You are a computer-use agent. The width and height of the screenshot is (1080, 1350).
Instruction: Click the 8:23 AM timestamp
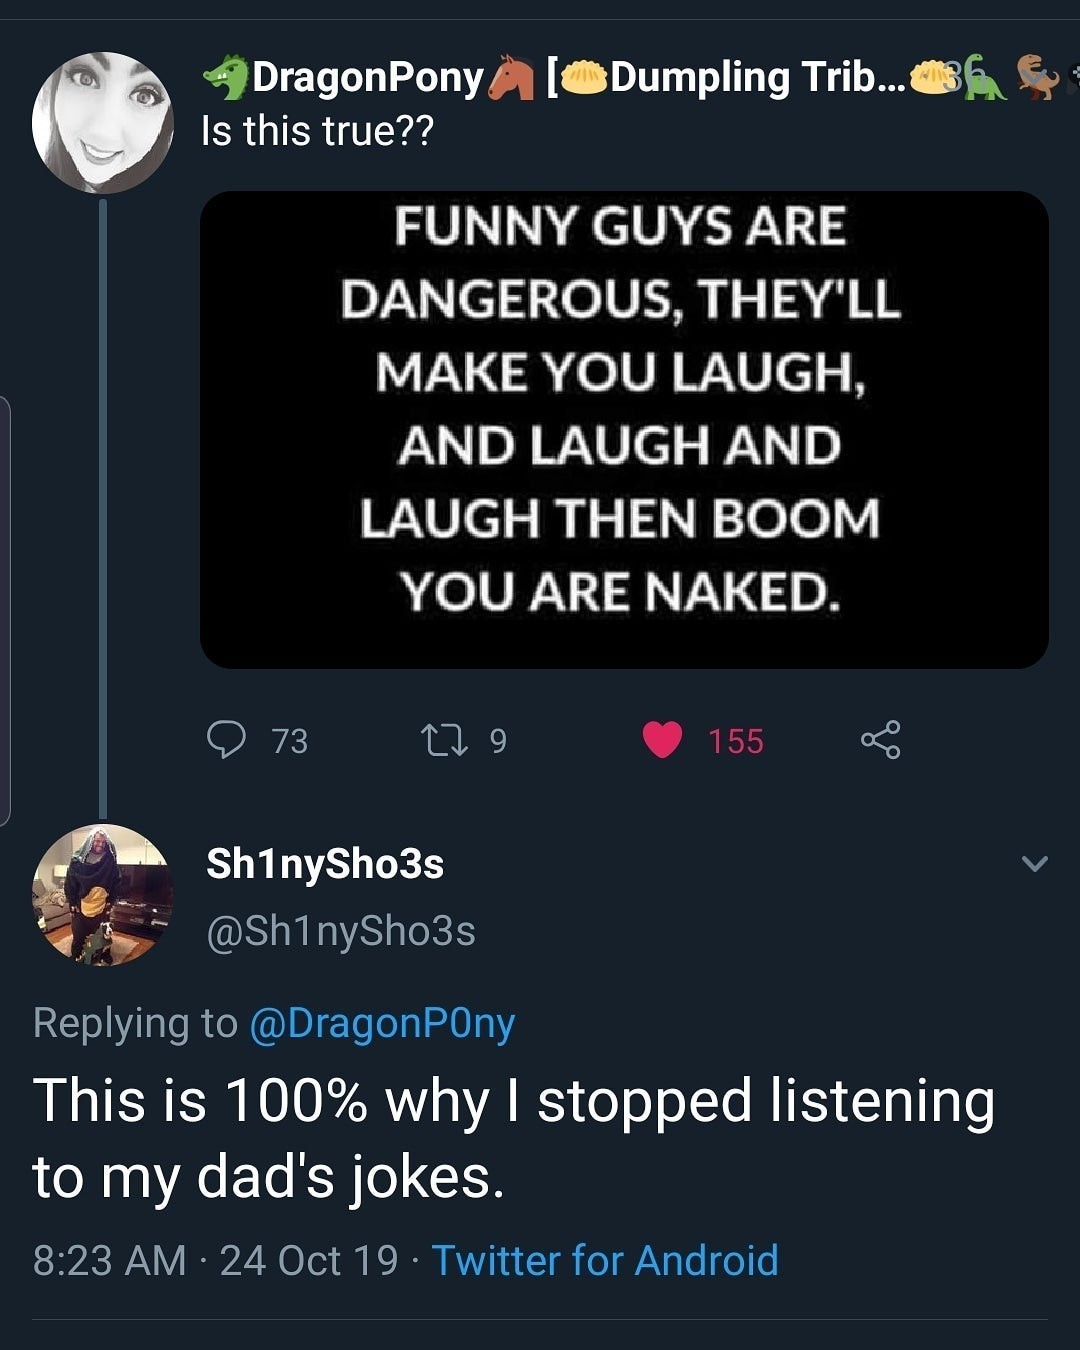pyautogui.click(x=109, y=1260)
